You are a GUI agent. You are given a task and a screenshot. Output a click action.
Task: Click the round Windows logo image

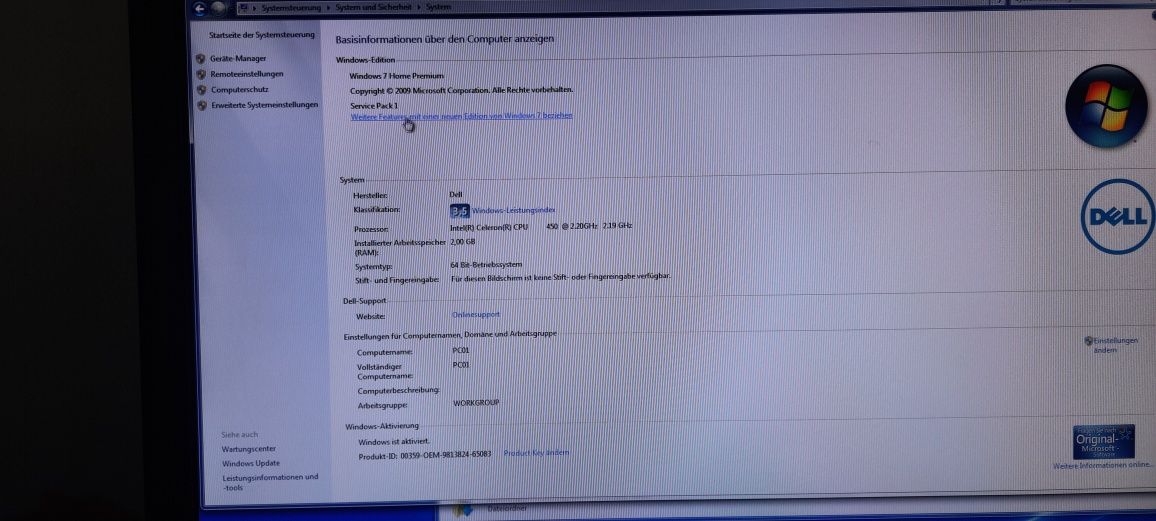point(1106,106)
